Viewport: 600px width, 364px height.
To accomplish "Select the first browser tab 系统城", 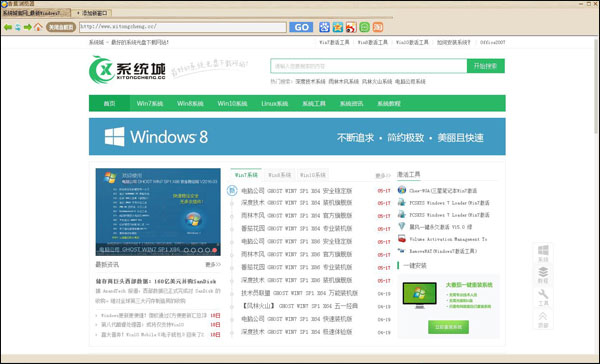I will (36, 13).
